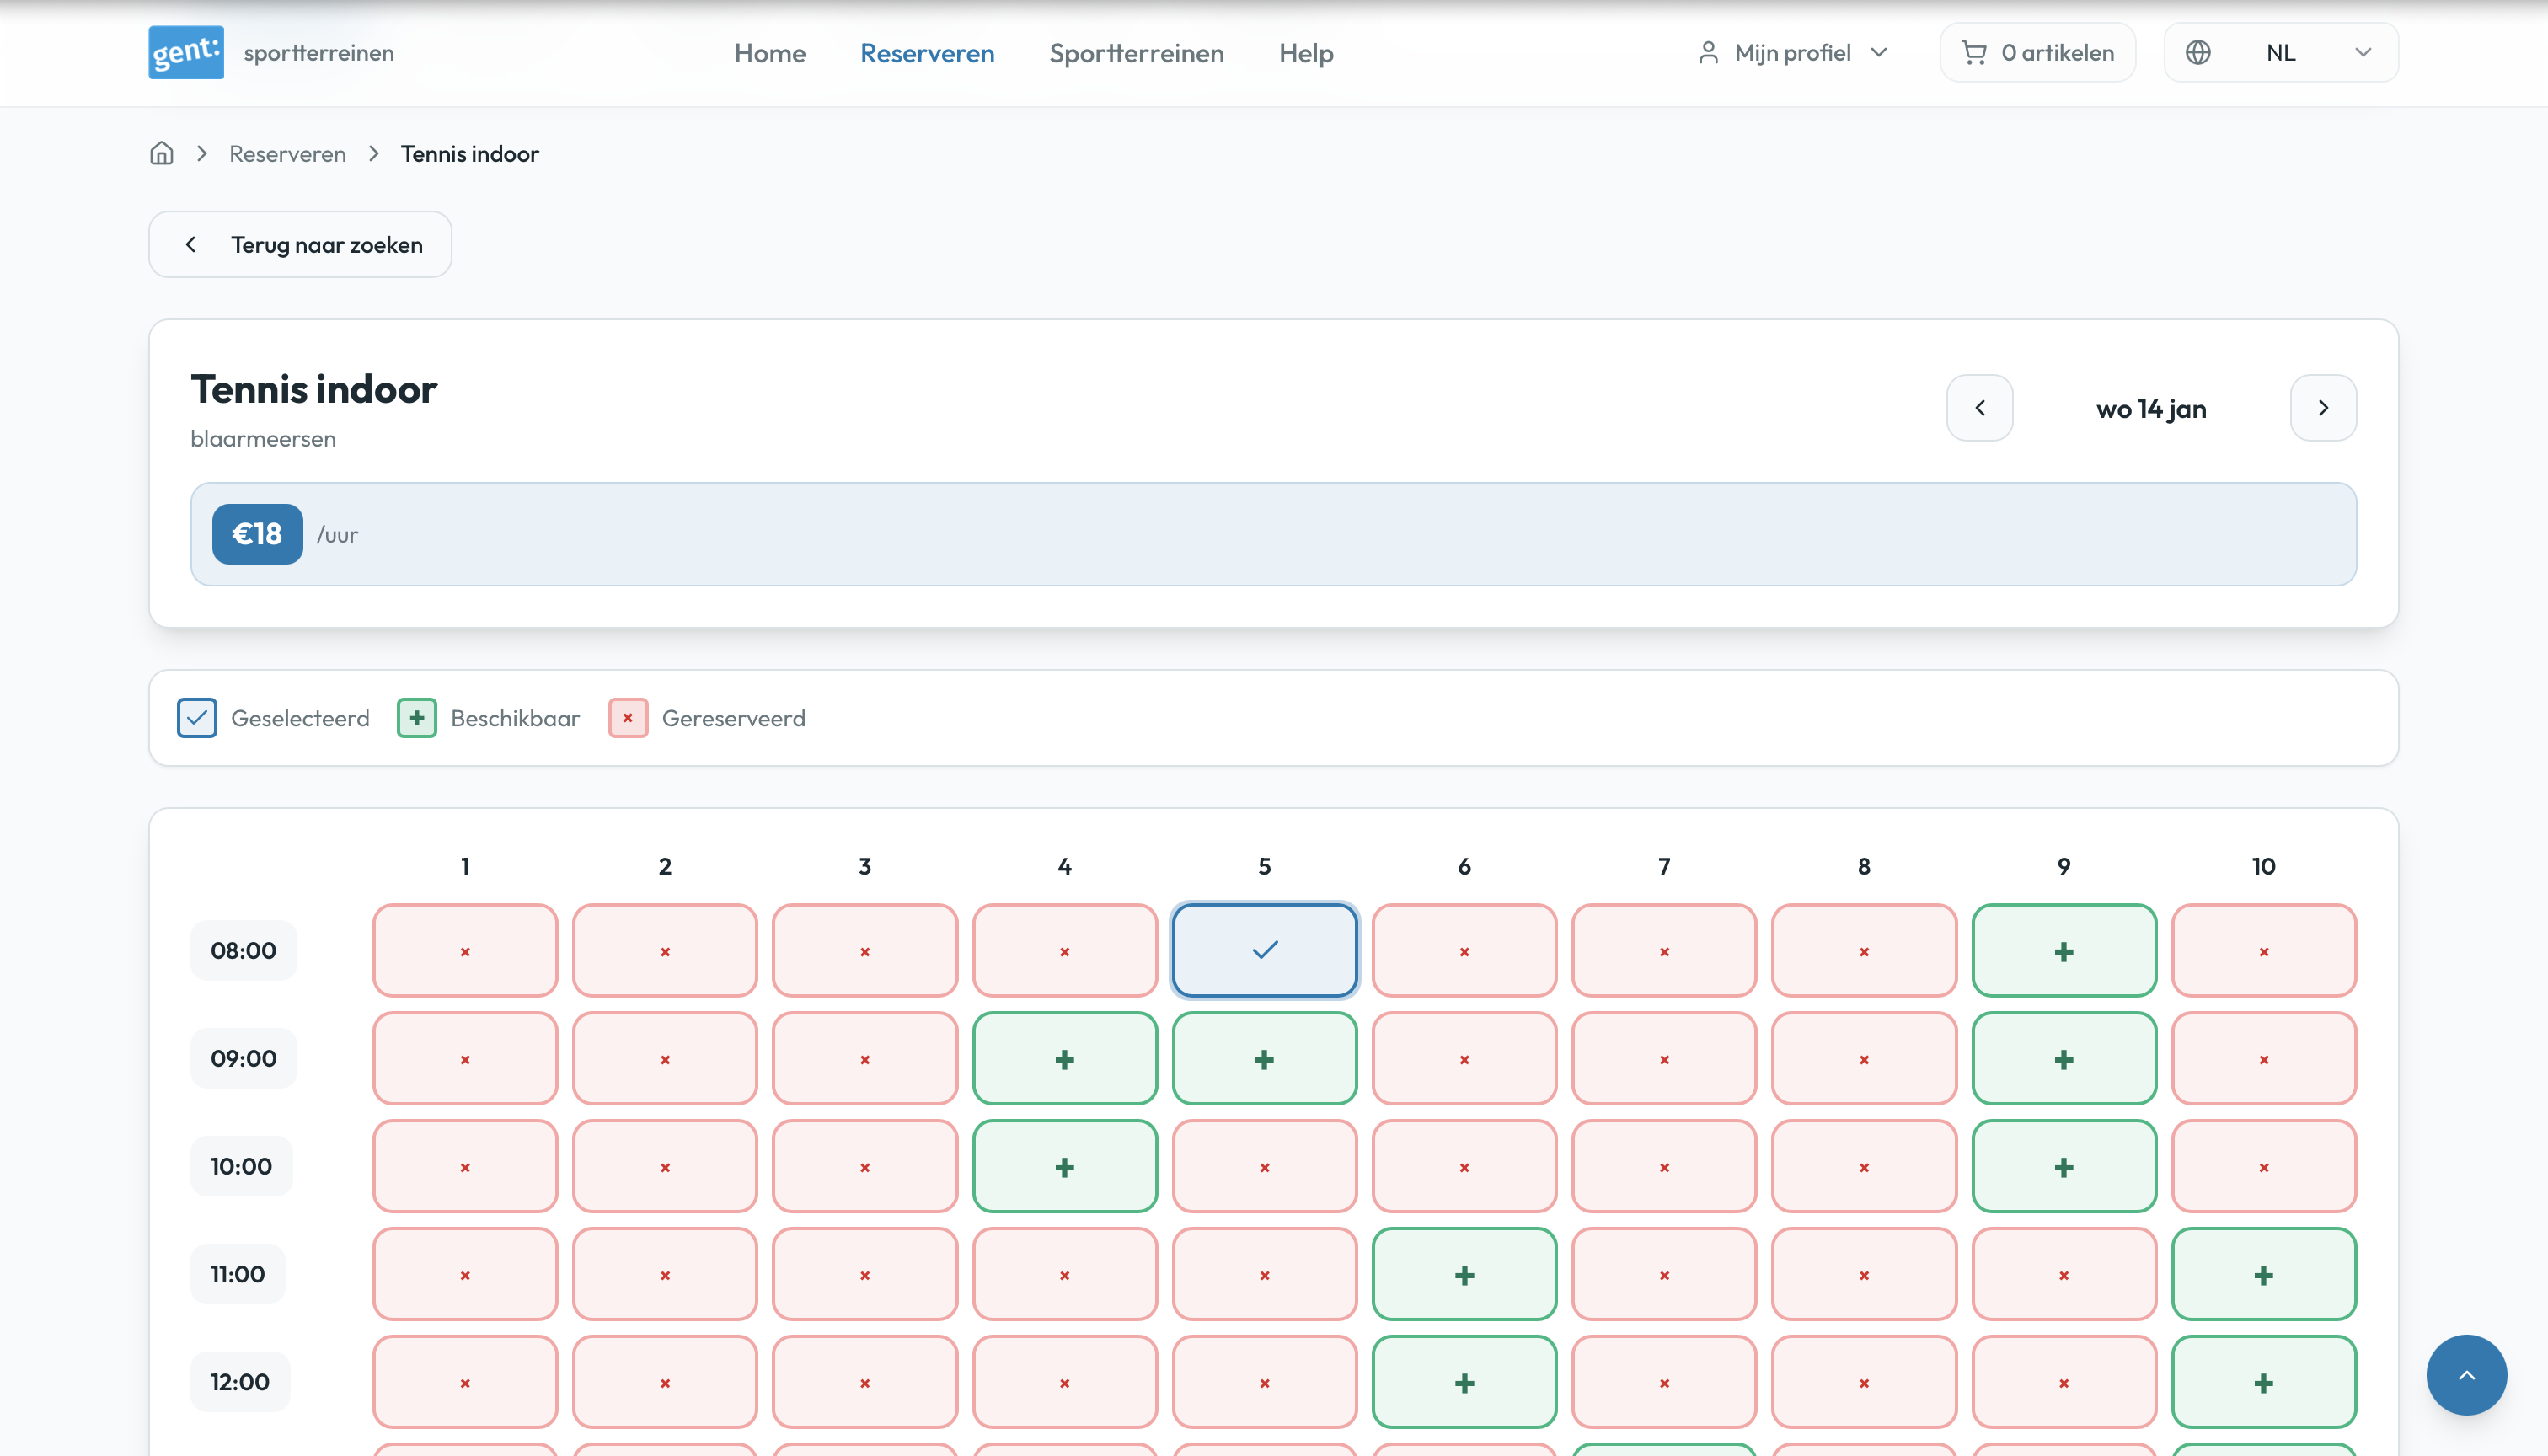Deselect the checked 08:00 slot on court 5
The image size is (2548, 1456).
(x=1264, y=950)
